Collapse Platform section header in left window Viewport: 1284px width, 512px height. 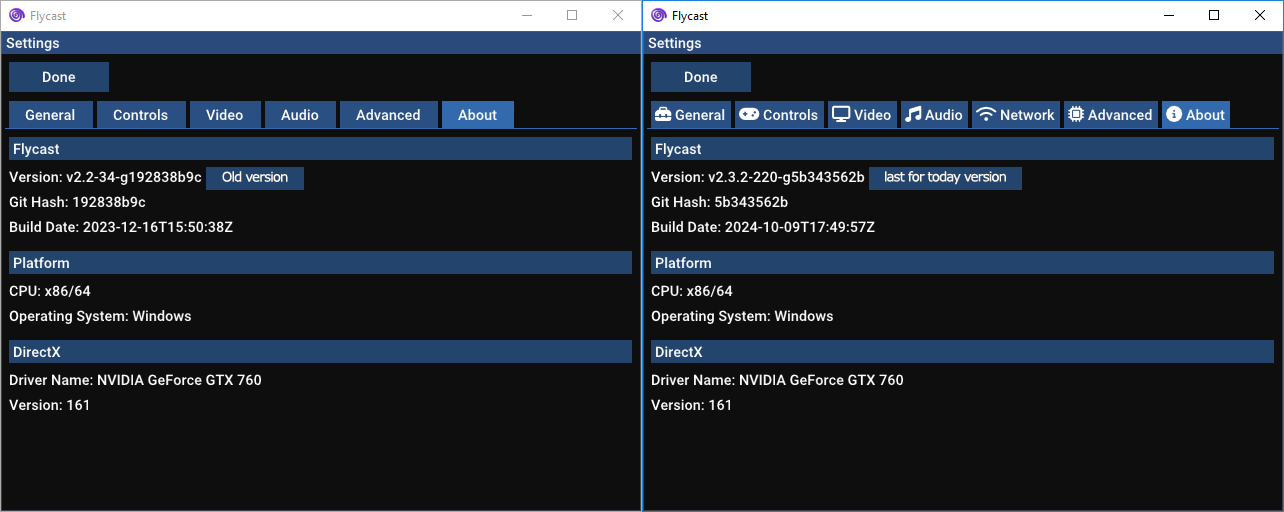point(320,263)
